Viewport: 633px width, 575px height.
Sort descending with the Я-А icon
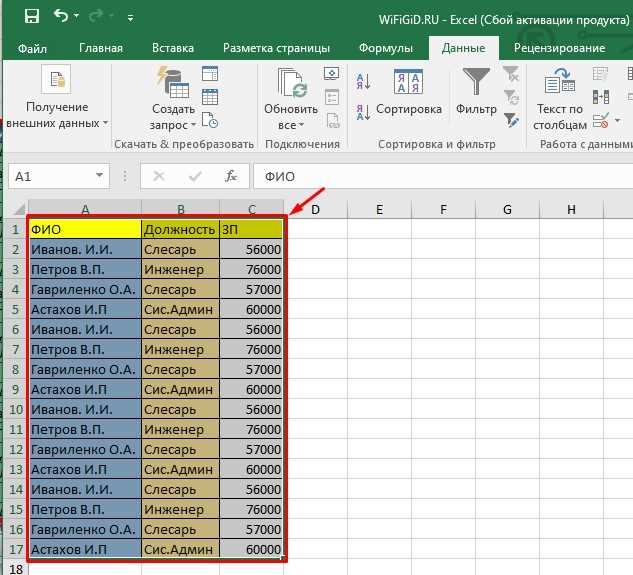click(x=363, y=112)
